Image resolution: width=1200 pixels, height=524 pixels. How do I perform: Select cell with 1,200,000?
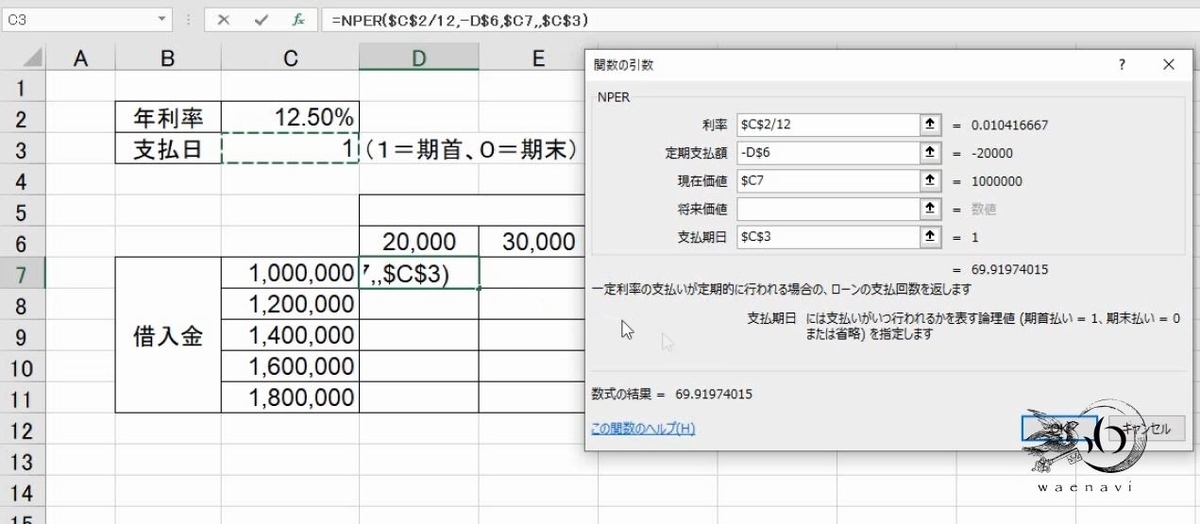pyautogui.click(x=290, y=304)
